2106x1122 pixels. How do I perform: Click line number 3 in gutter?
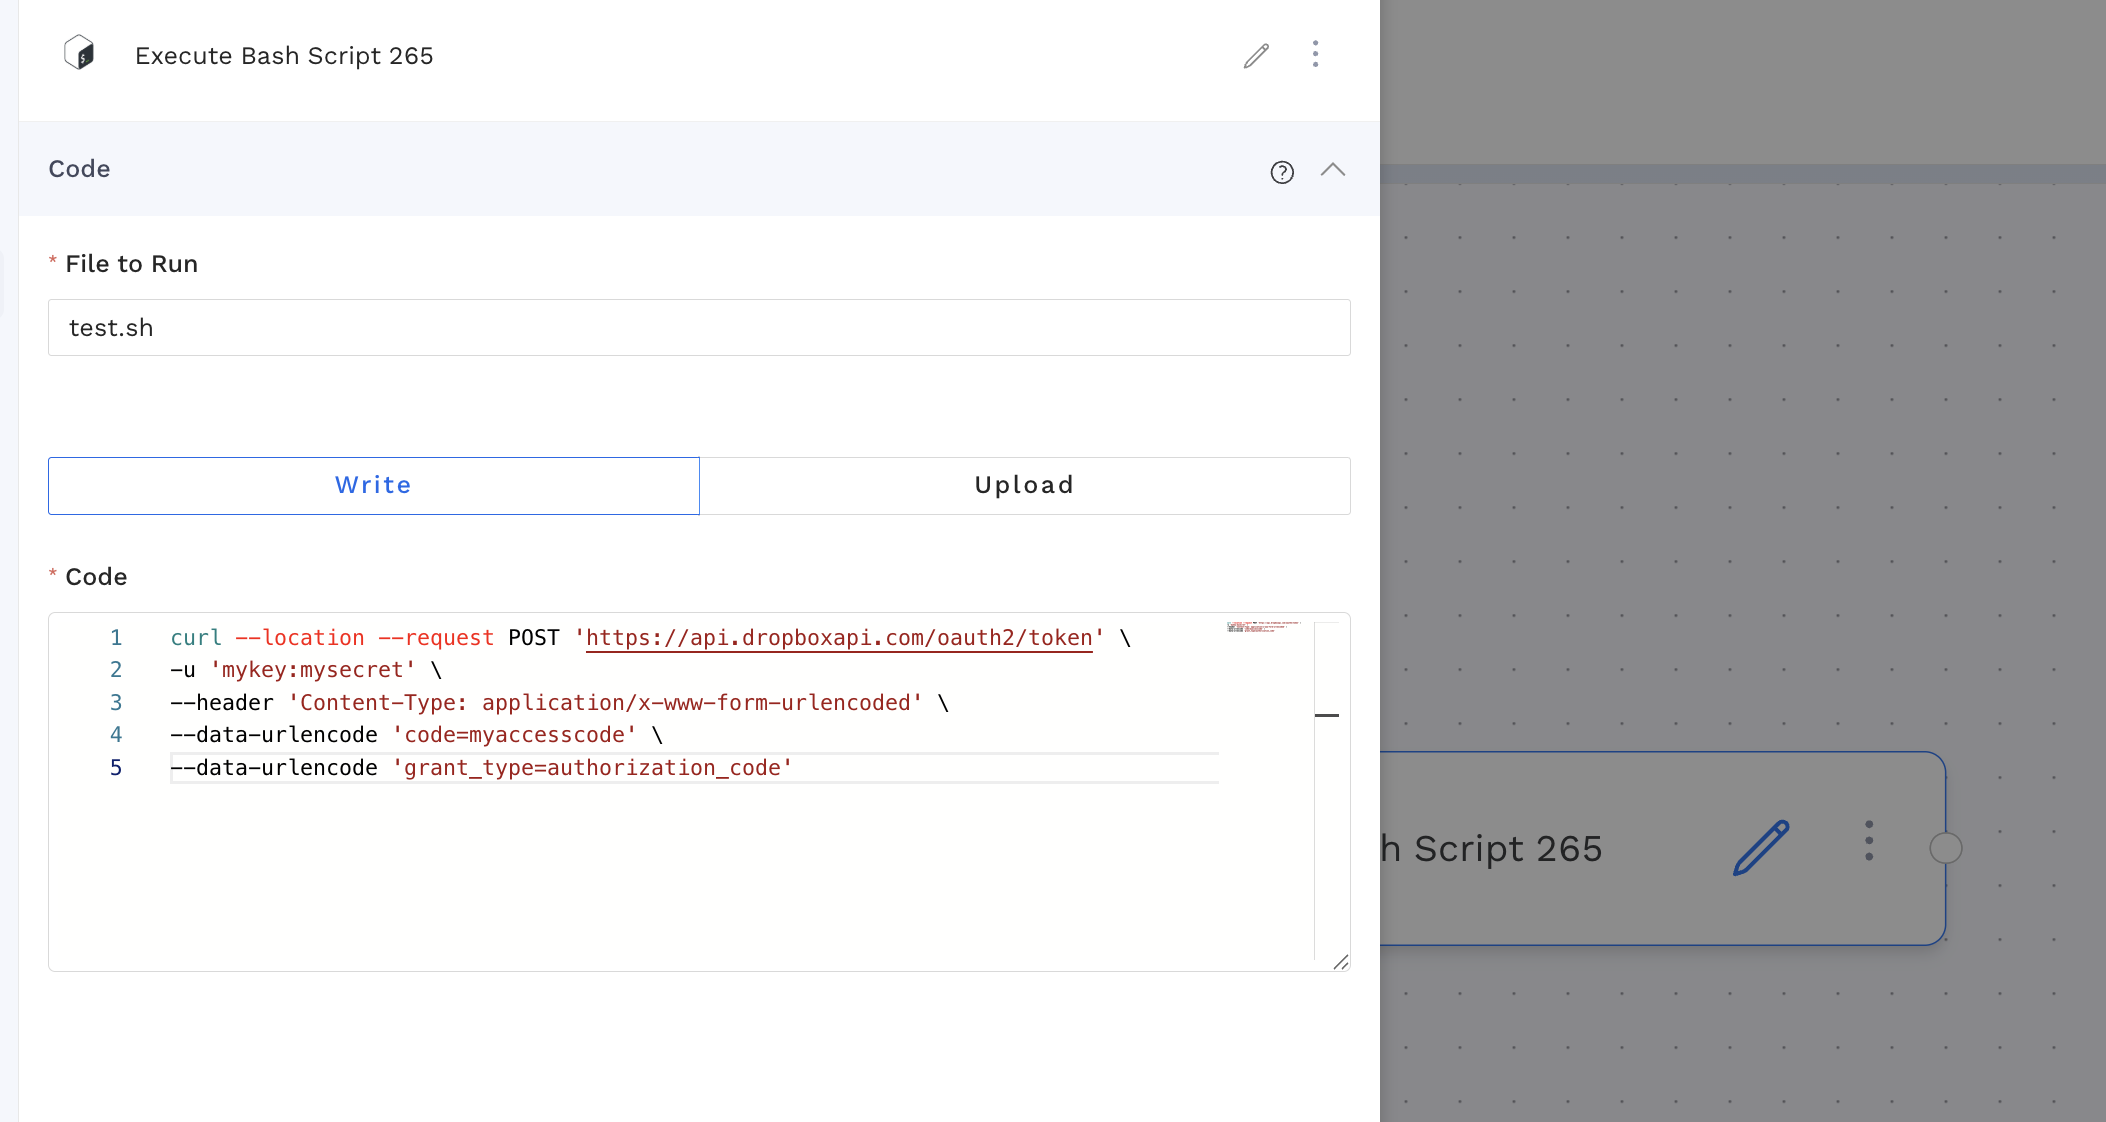point(116,703)
